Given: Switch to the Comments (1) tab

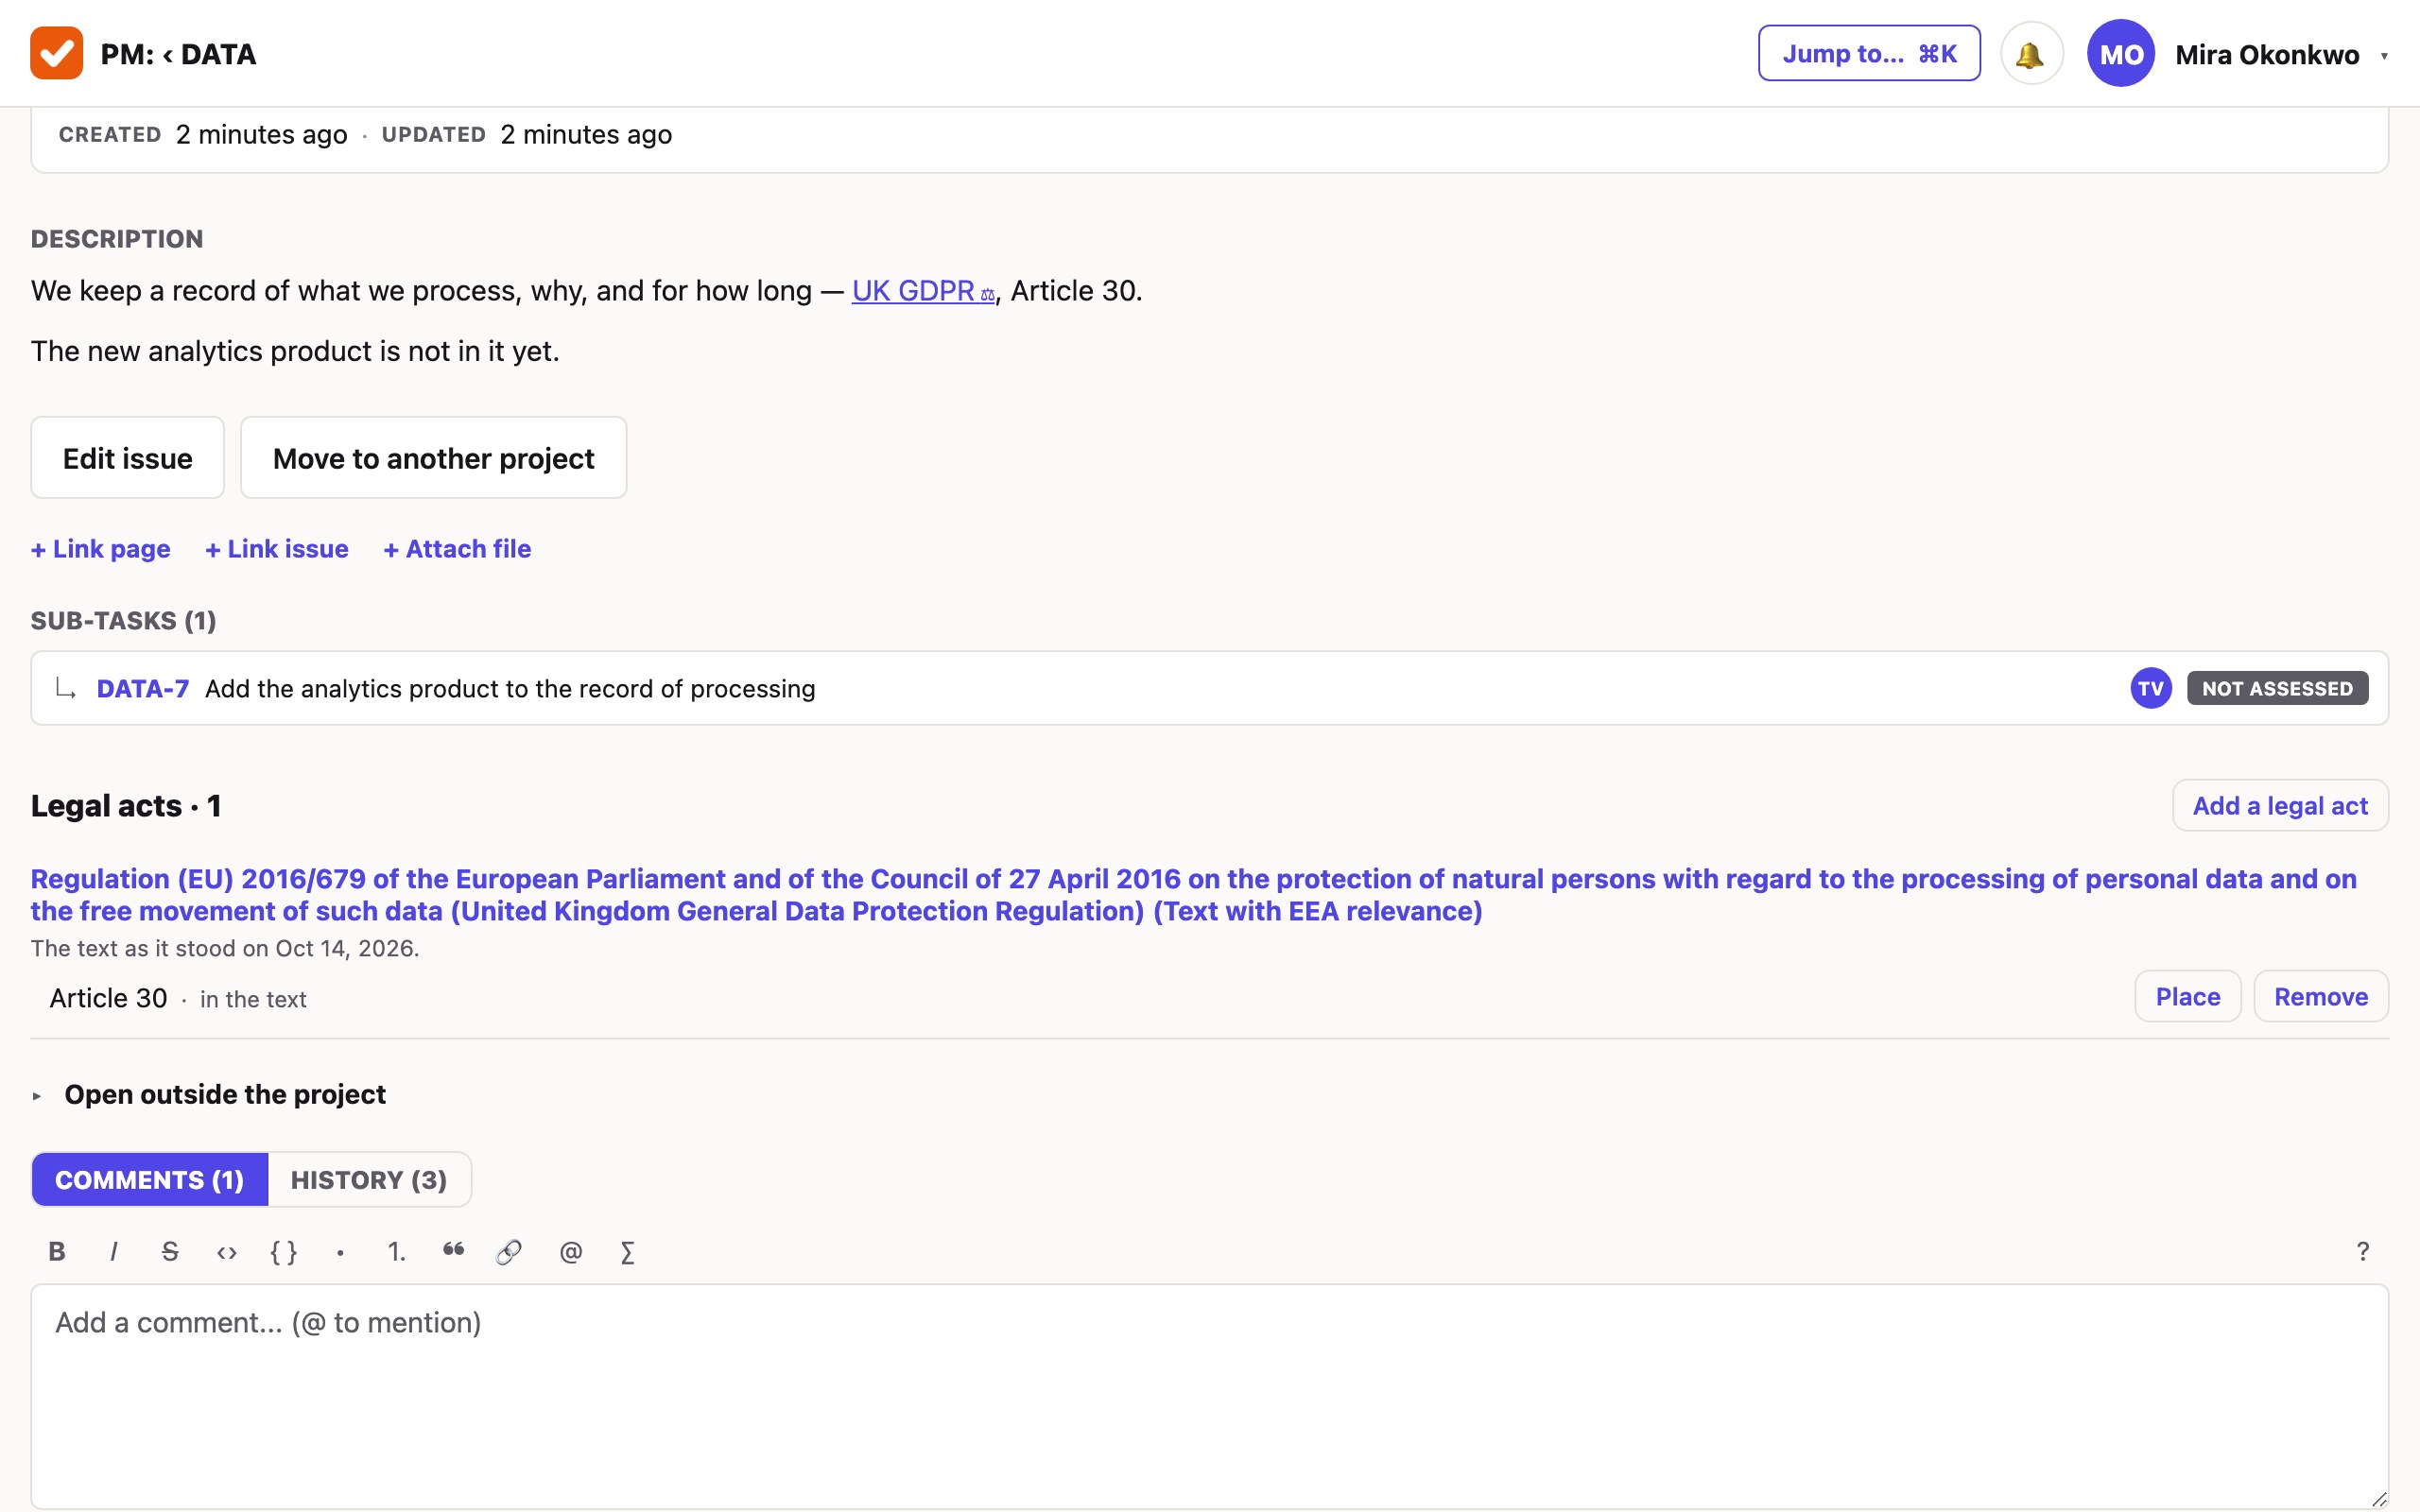Looking at the screenshot, I should [x=150, y=1179].
